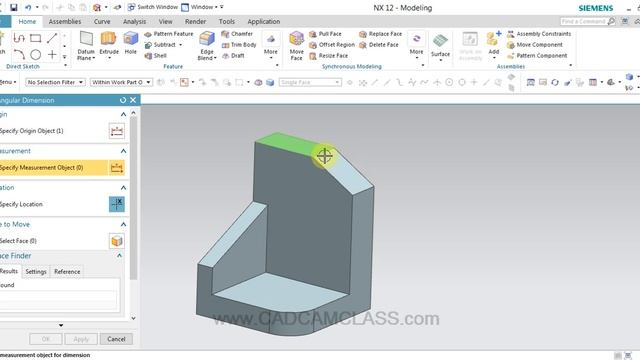The image size is (640, 360).
Task: Select the Move Face tool
Action: tap(296, 46)
